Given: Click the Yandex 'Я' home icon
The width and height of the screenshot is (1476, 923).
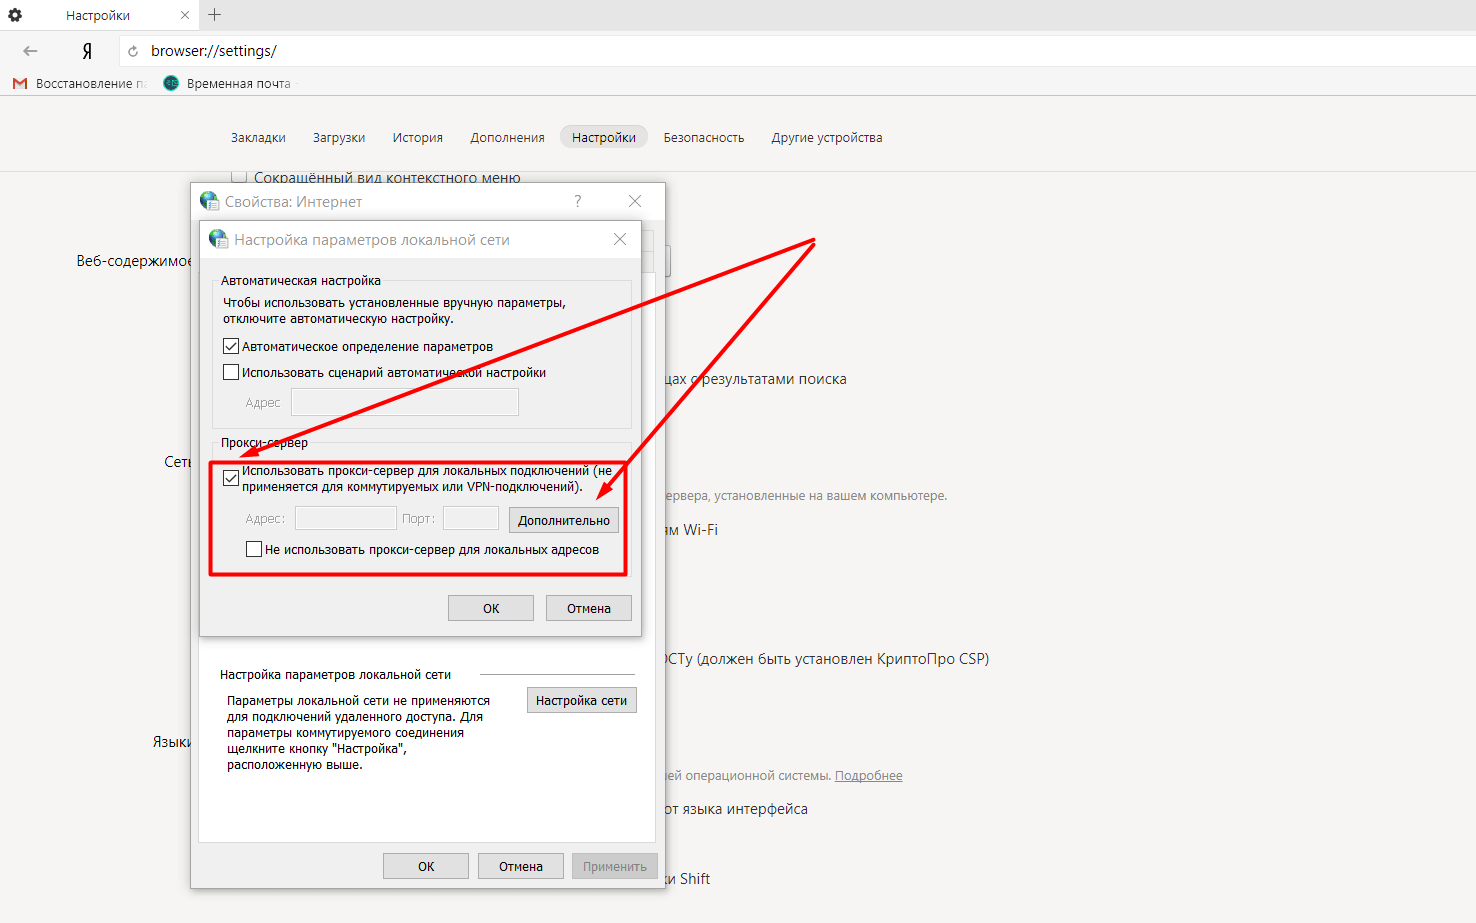Looking at the screenshot, I should coord(87,51).
